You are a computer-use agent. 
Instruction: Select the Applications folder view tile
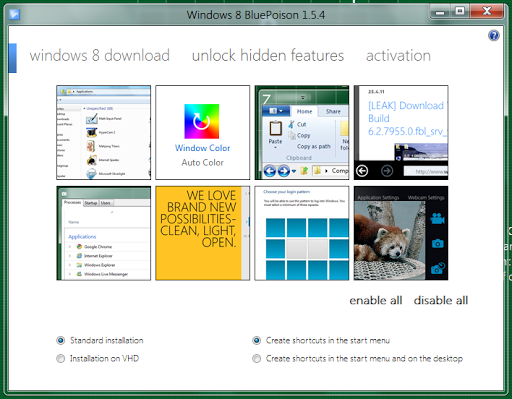tap(104, 132)
